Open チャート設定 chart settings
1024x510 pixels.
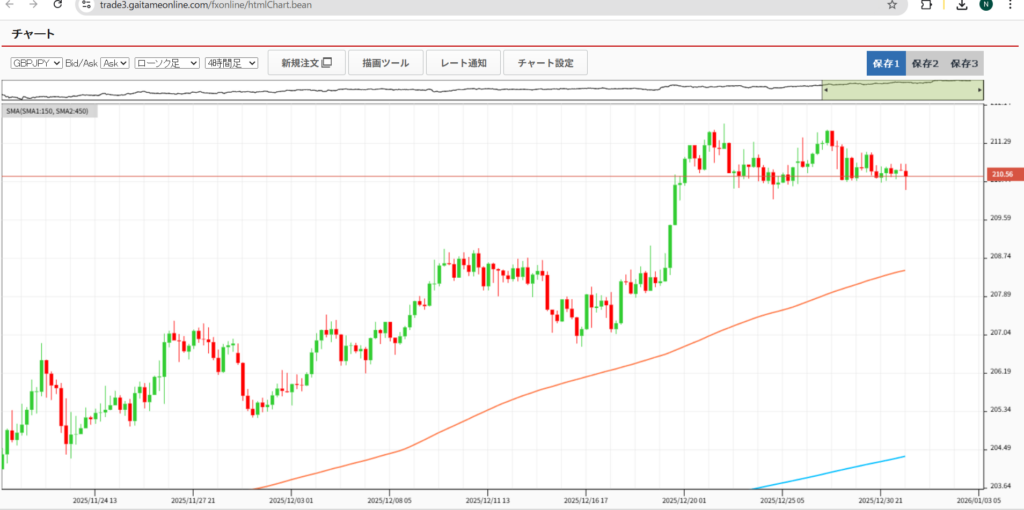(545, 63)
